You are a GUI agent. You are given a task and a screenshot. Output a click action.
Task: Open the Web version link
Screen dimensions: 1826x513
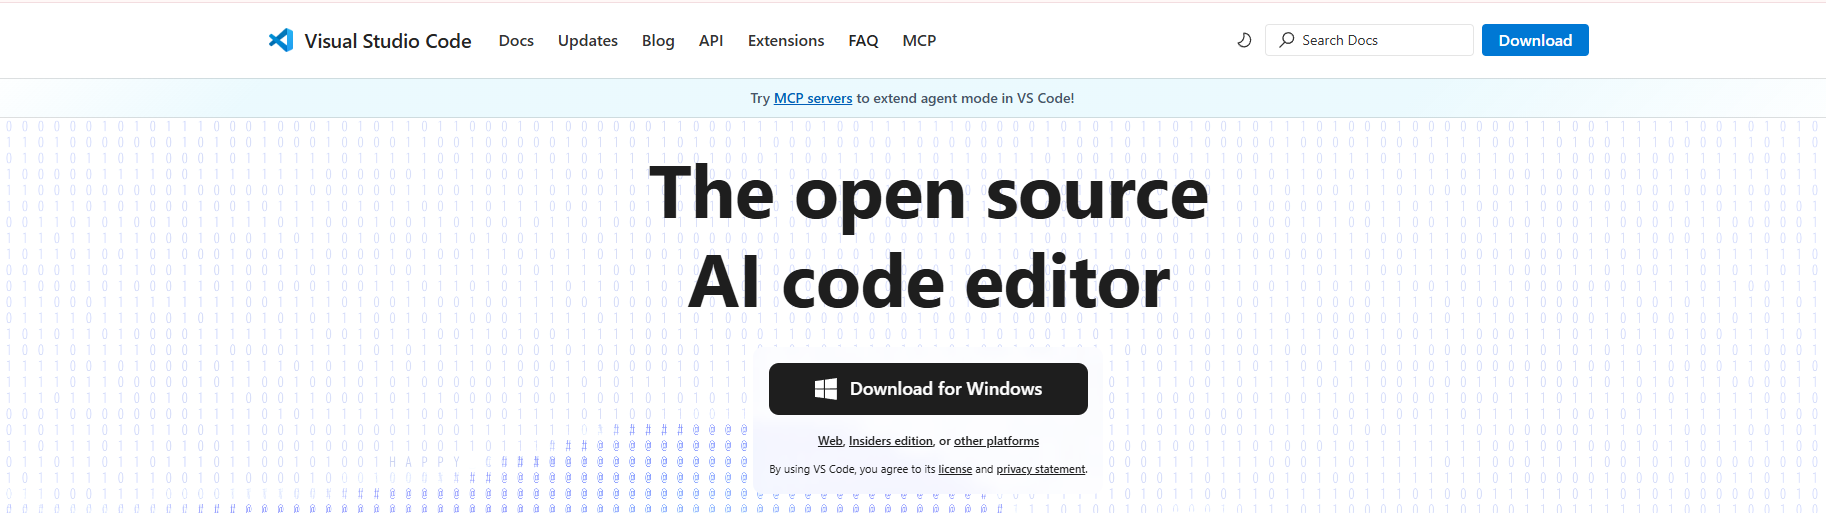(x=830, y=441)
